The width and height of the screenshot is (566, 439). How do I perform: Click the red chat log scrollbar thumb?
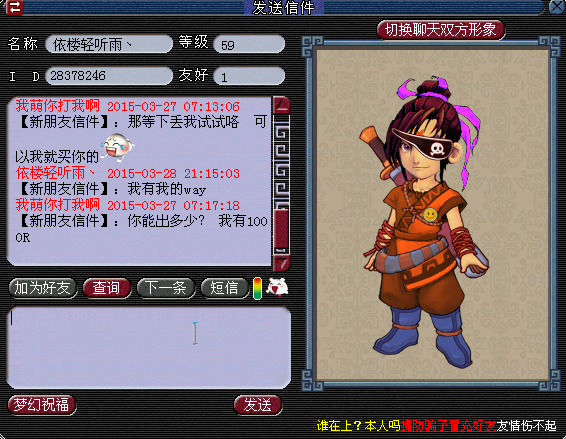click(282, 228)
